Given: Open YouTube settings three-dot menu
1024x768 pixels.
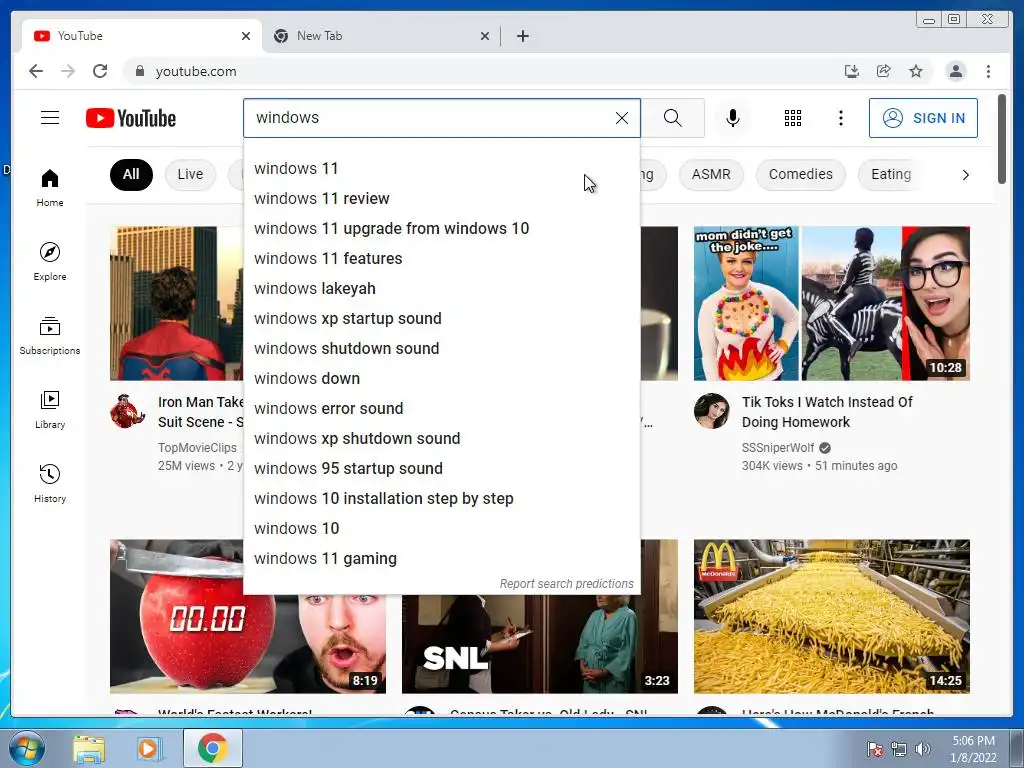Looking at the screenshot, I should coord(840,118).
